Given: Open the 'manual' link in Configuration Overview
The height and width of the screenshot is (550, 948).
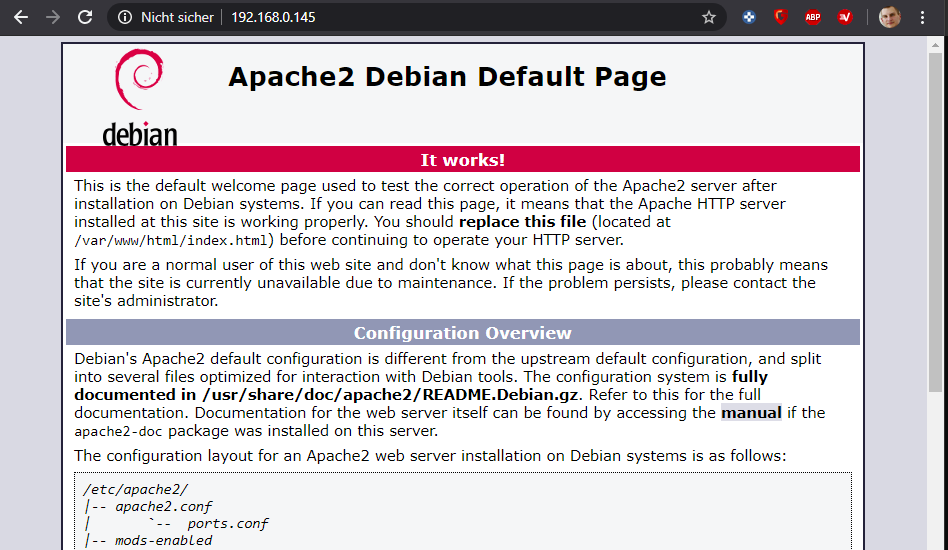Looking at the screenshot, I should tap(751, 412).
